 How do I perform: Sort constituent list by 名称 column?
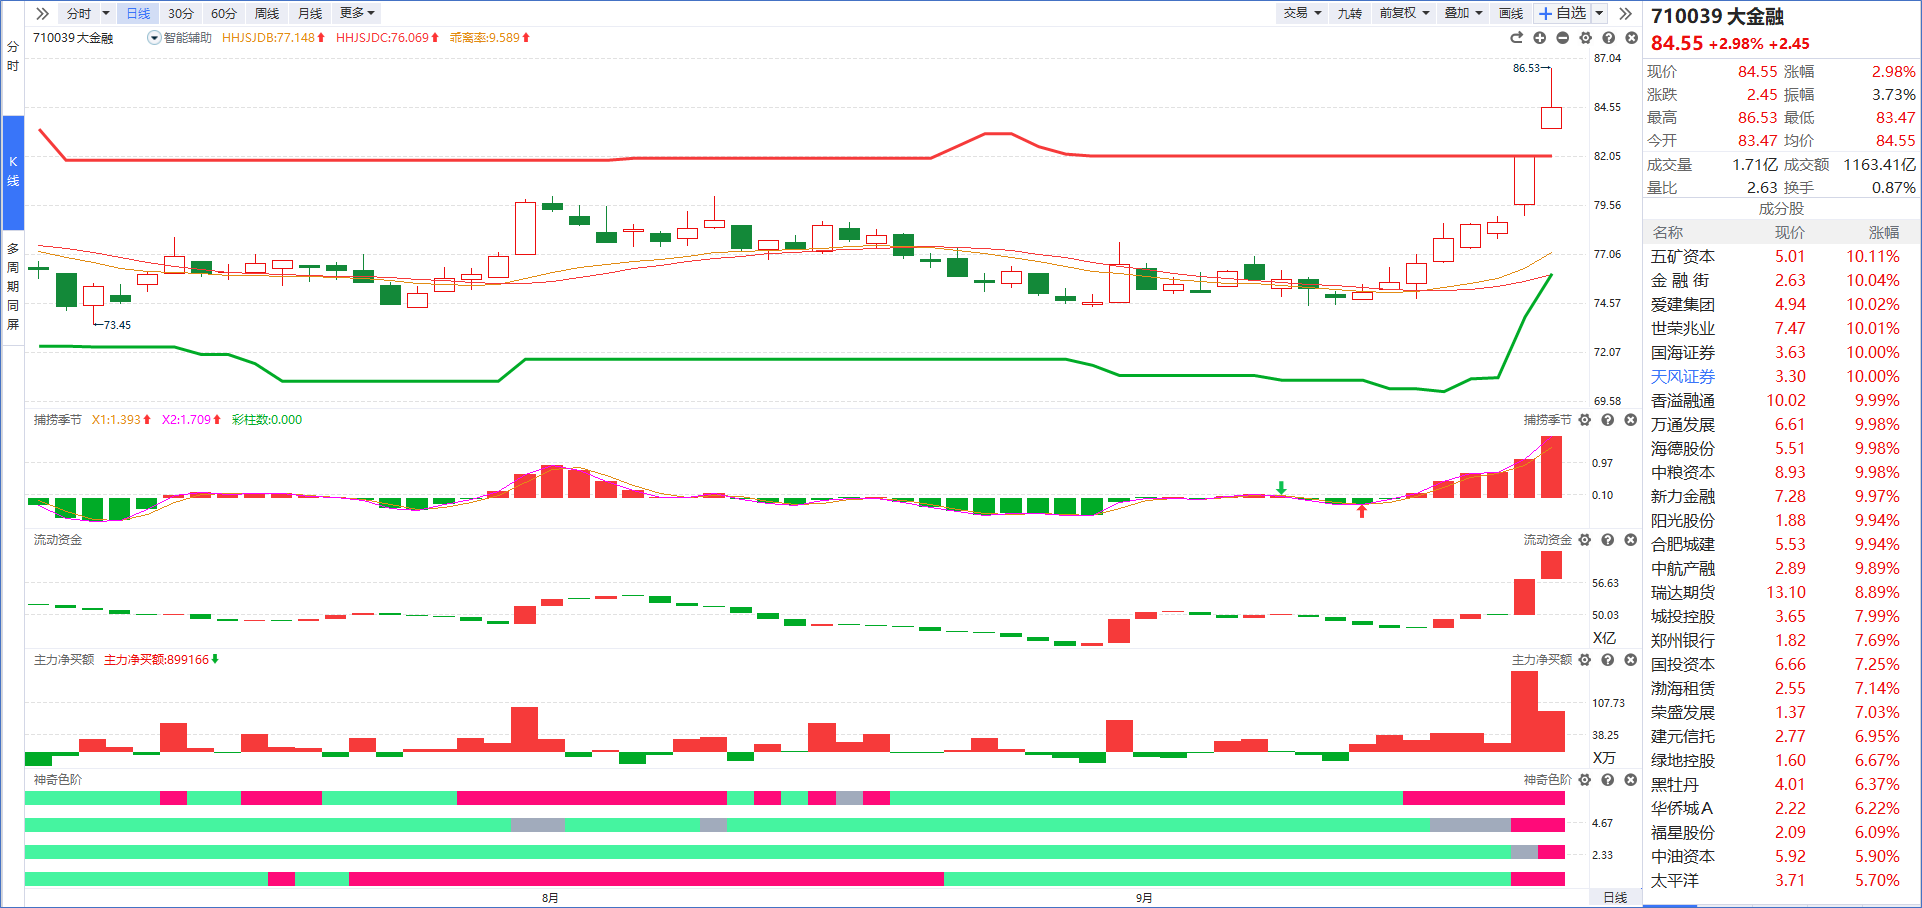(1667, 232)
